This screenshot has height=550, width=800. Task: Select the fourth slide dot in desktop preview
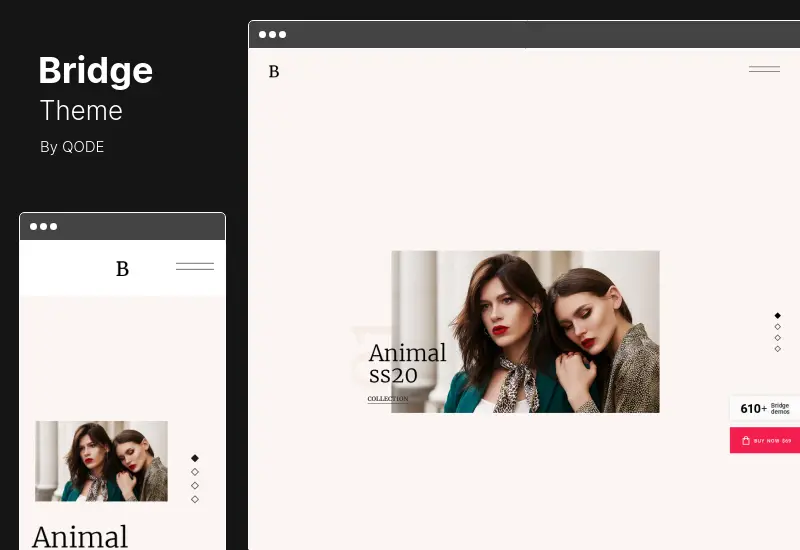(x=778, y=349)
